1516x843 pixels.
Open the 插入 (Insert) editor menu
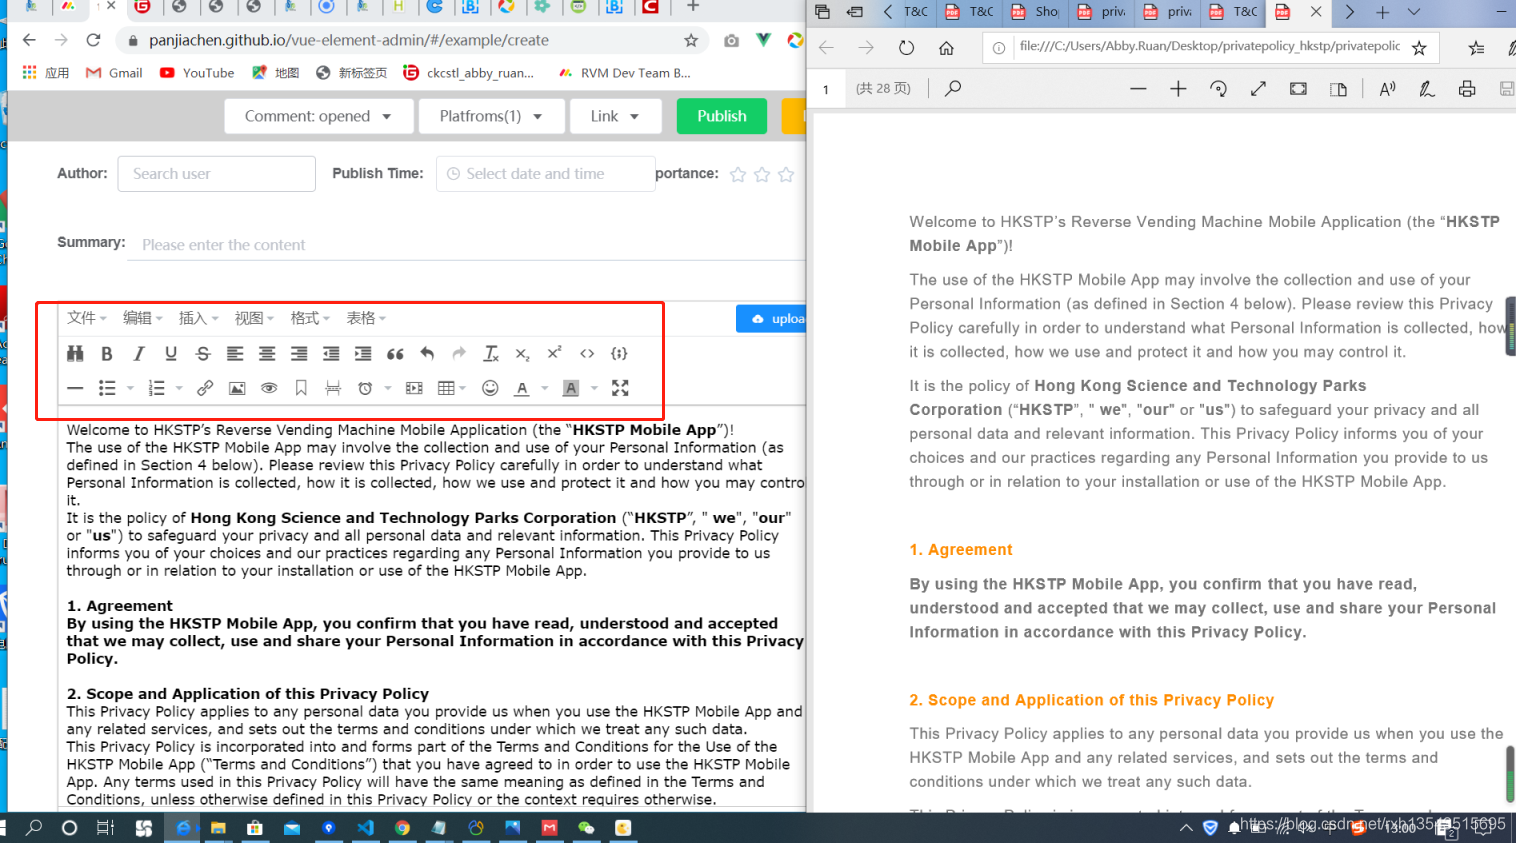coord(198,318)
